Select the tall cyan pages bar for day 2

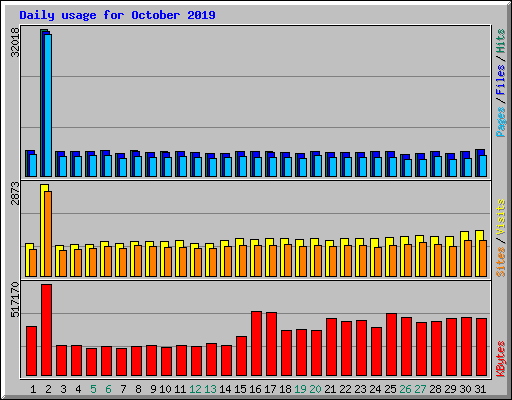(48, 105)
